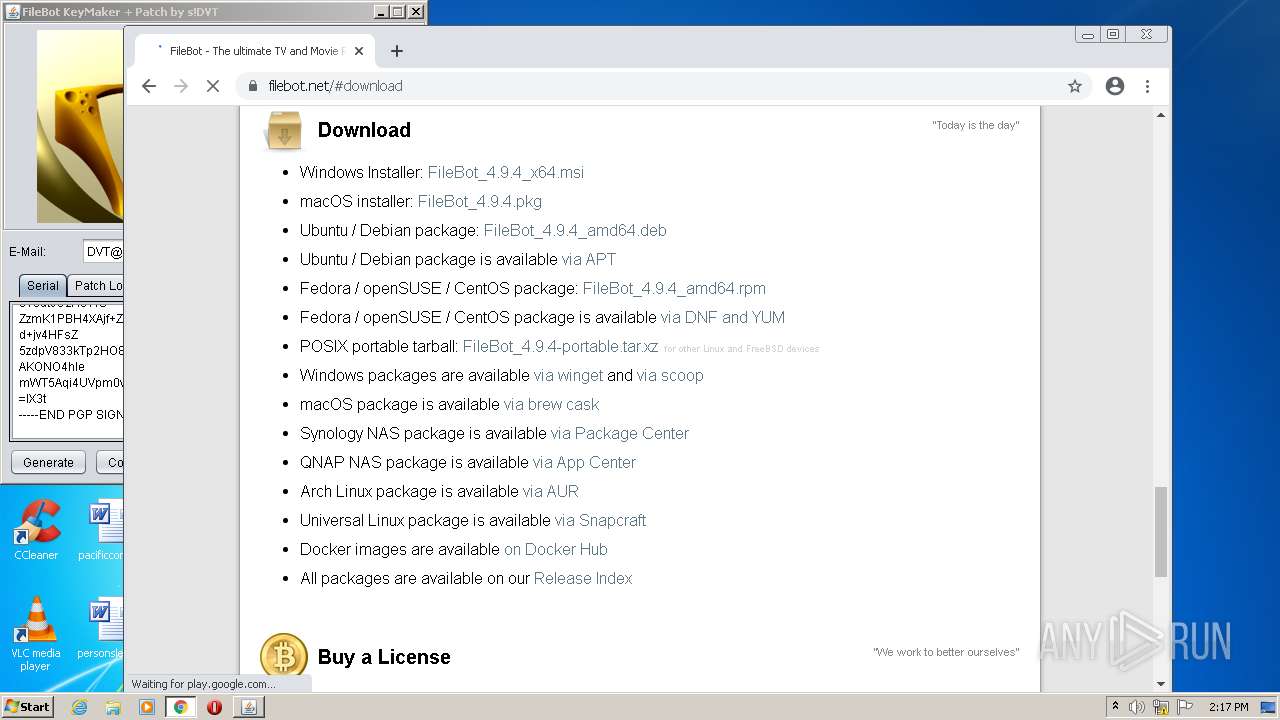Switch to Chrome taskbar button
This screenshot has height=720, width=1280.
pos(181,707)
